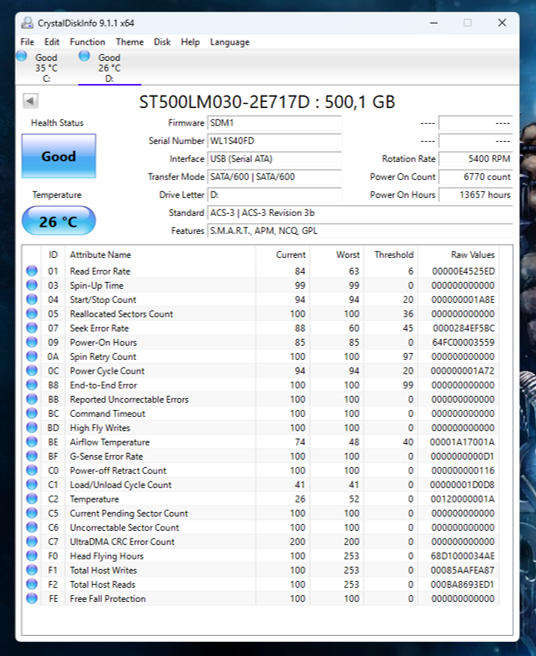Open the Edit menu
Viewport: 536px width, 656px height.
[52, 42]
